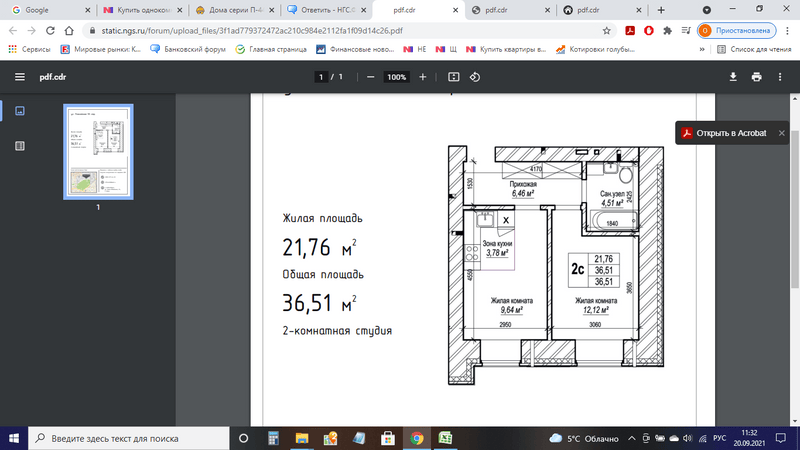
Task: Select page 1 thumbnail
Action: pos(98,151)
